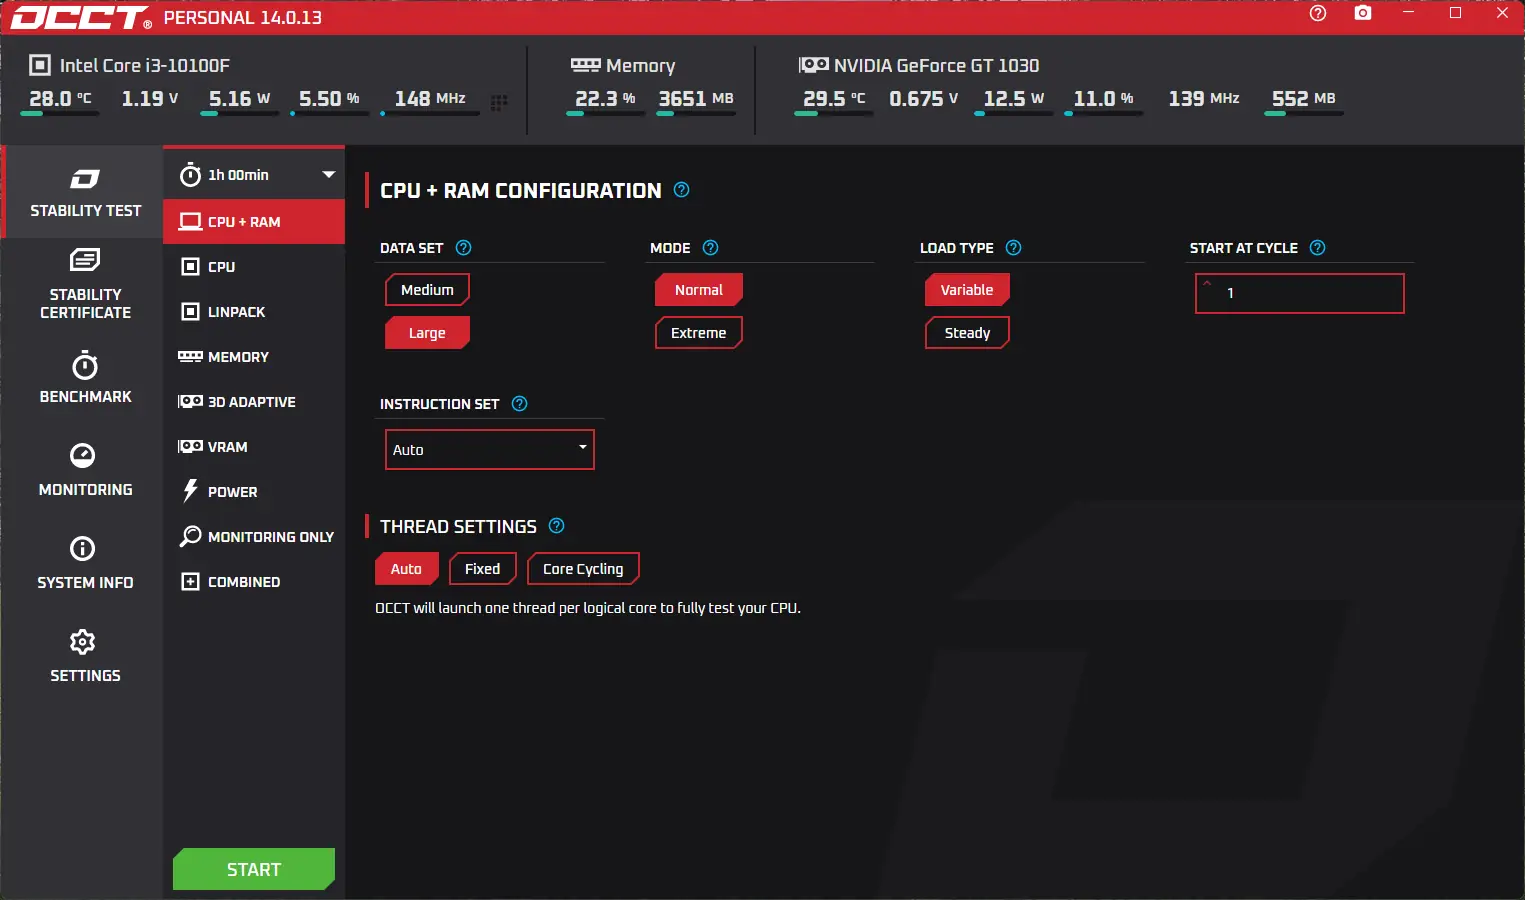Open the grid icon after CPU frequency reading

click(x=499, y=102)
